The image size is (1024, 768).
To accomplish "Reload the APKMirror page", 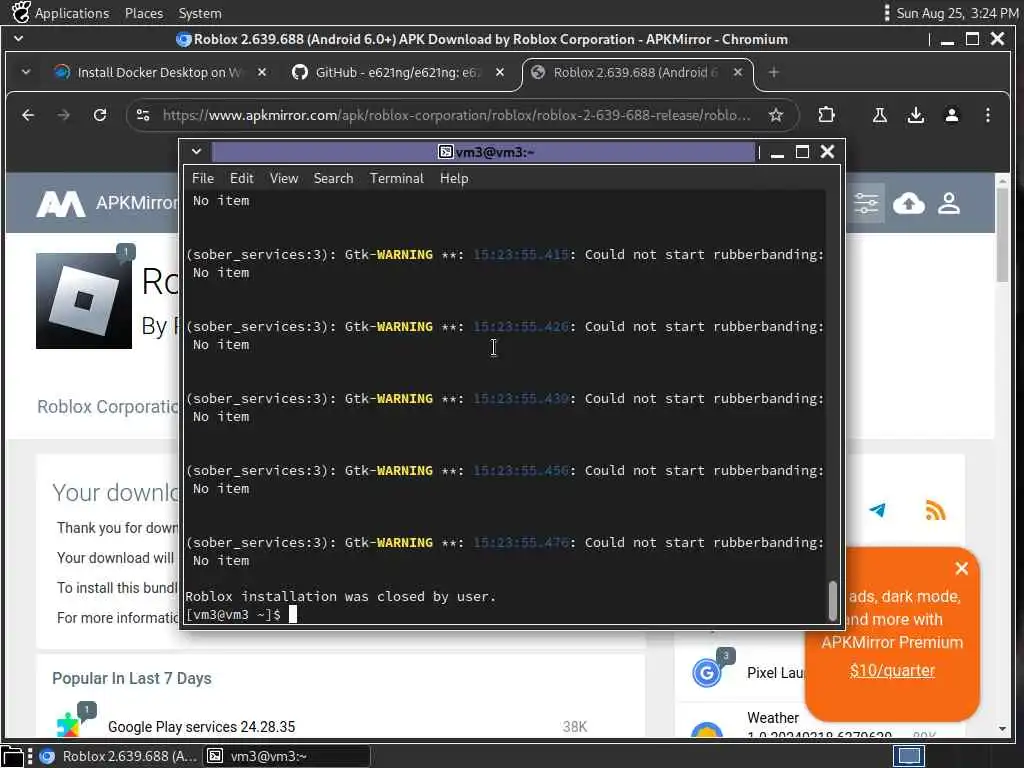I will pyautogui.click(x=100, y=115).
